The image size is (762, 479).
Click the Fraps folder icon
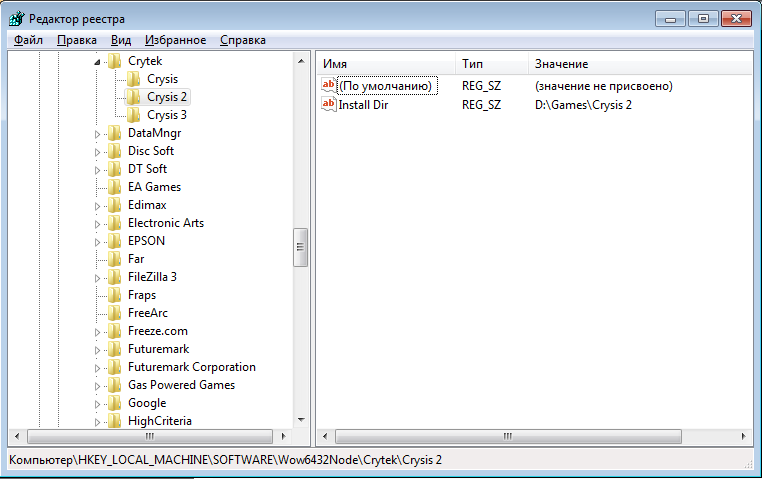(x=115, y=294)
